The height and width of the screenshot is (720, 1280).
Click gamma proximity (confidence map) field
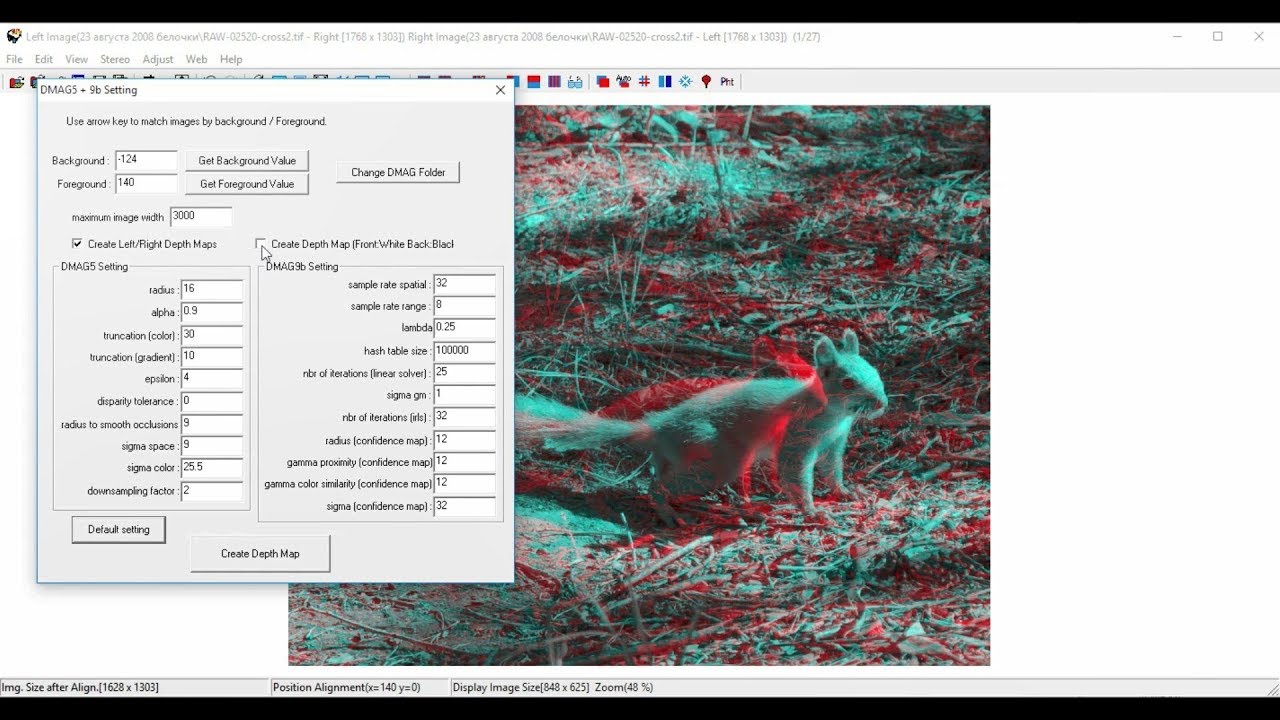pyautogui.click(x=465, y=462)
